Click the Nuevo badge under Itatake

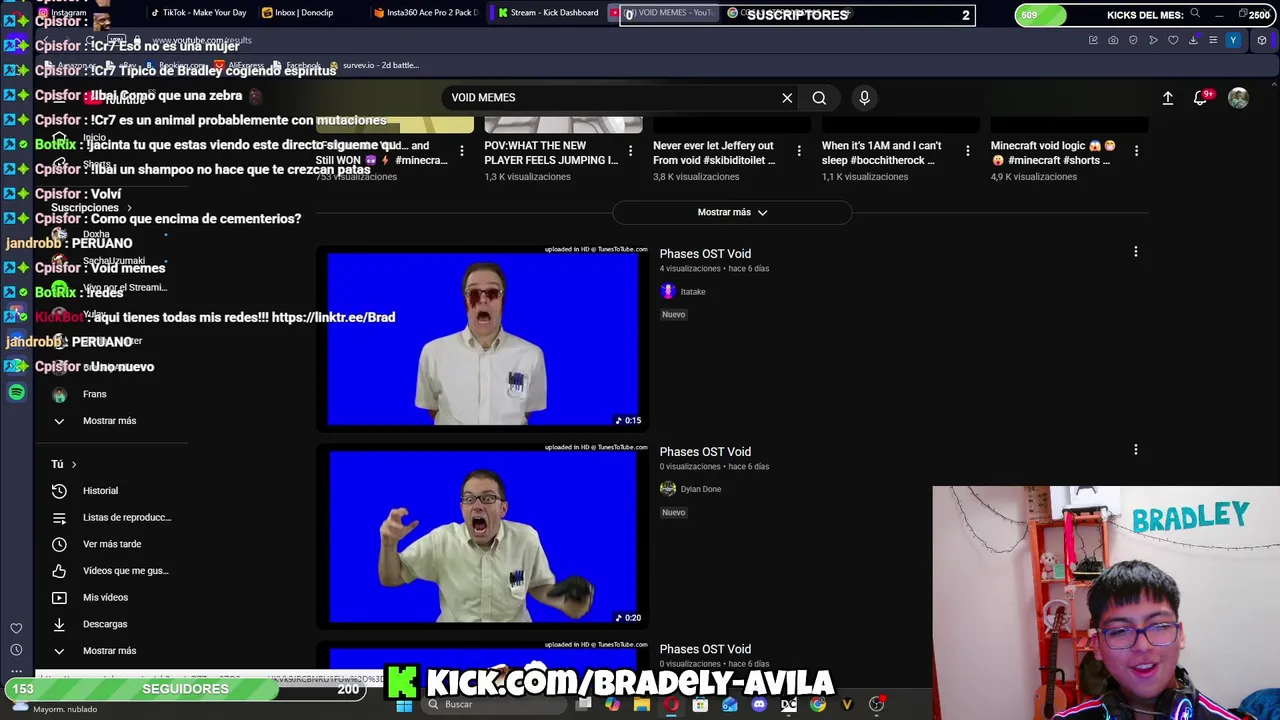673,315
